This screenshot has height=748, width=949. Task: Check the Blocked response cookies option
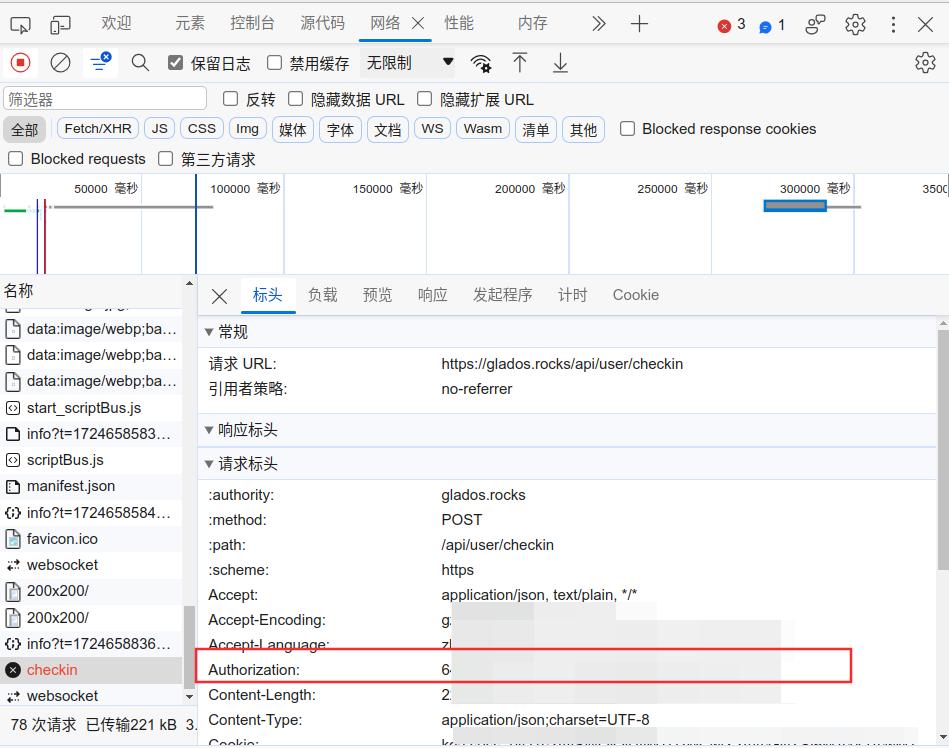point(628,129)
